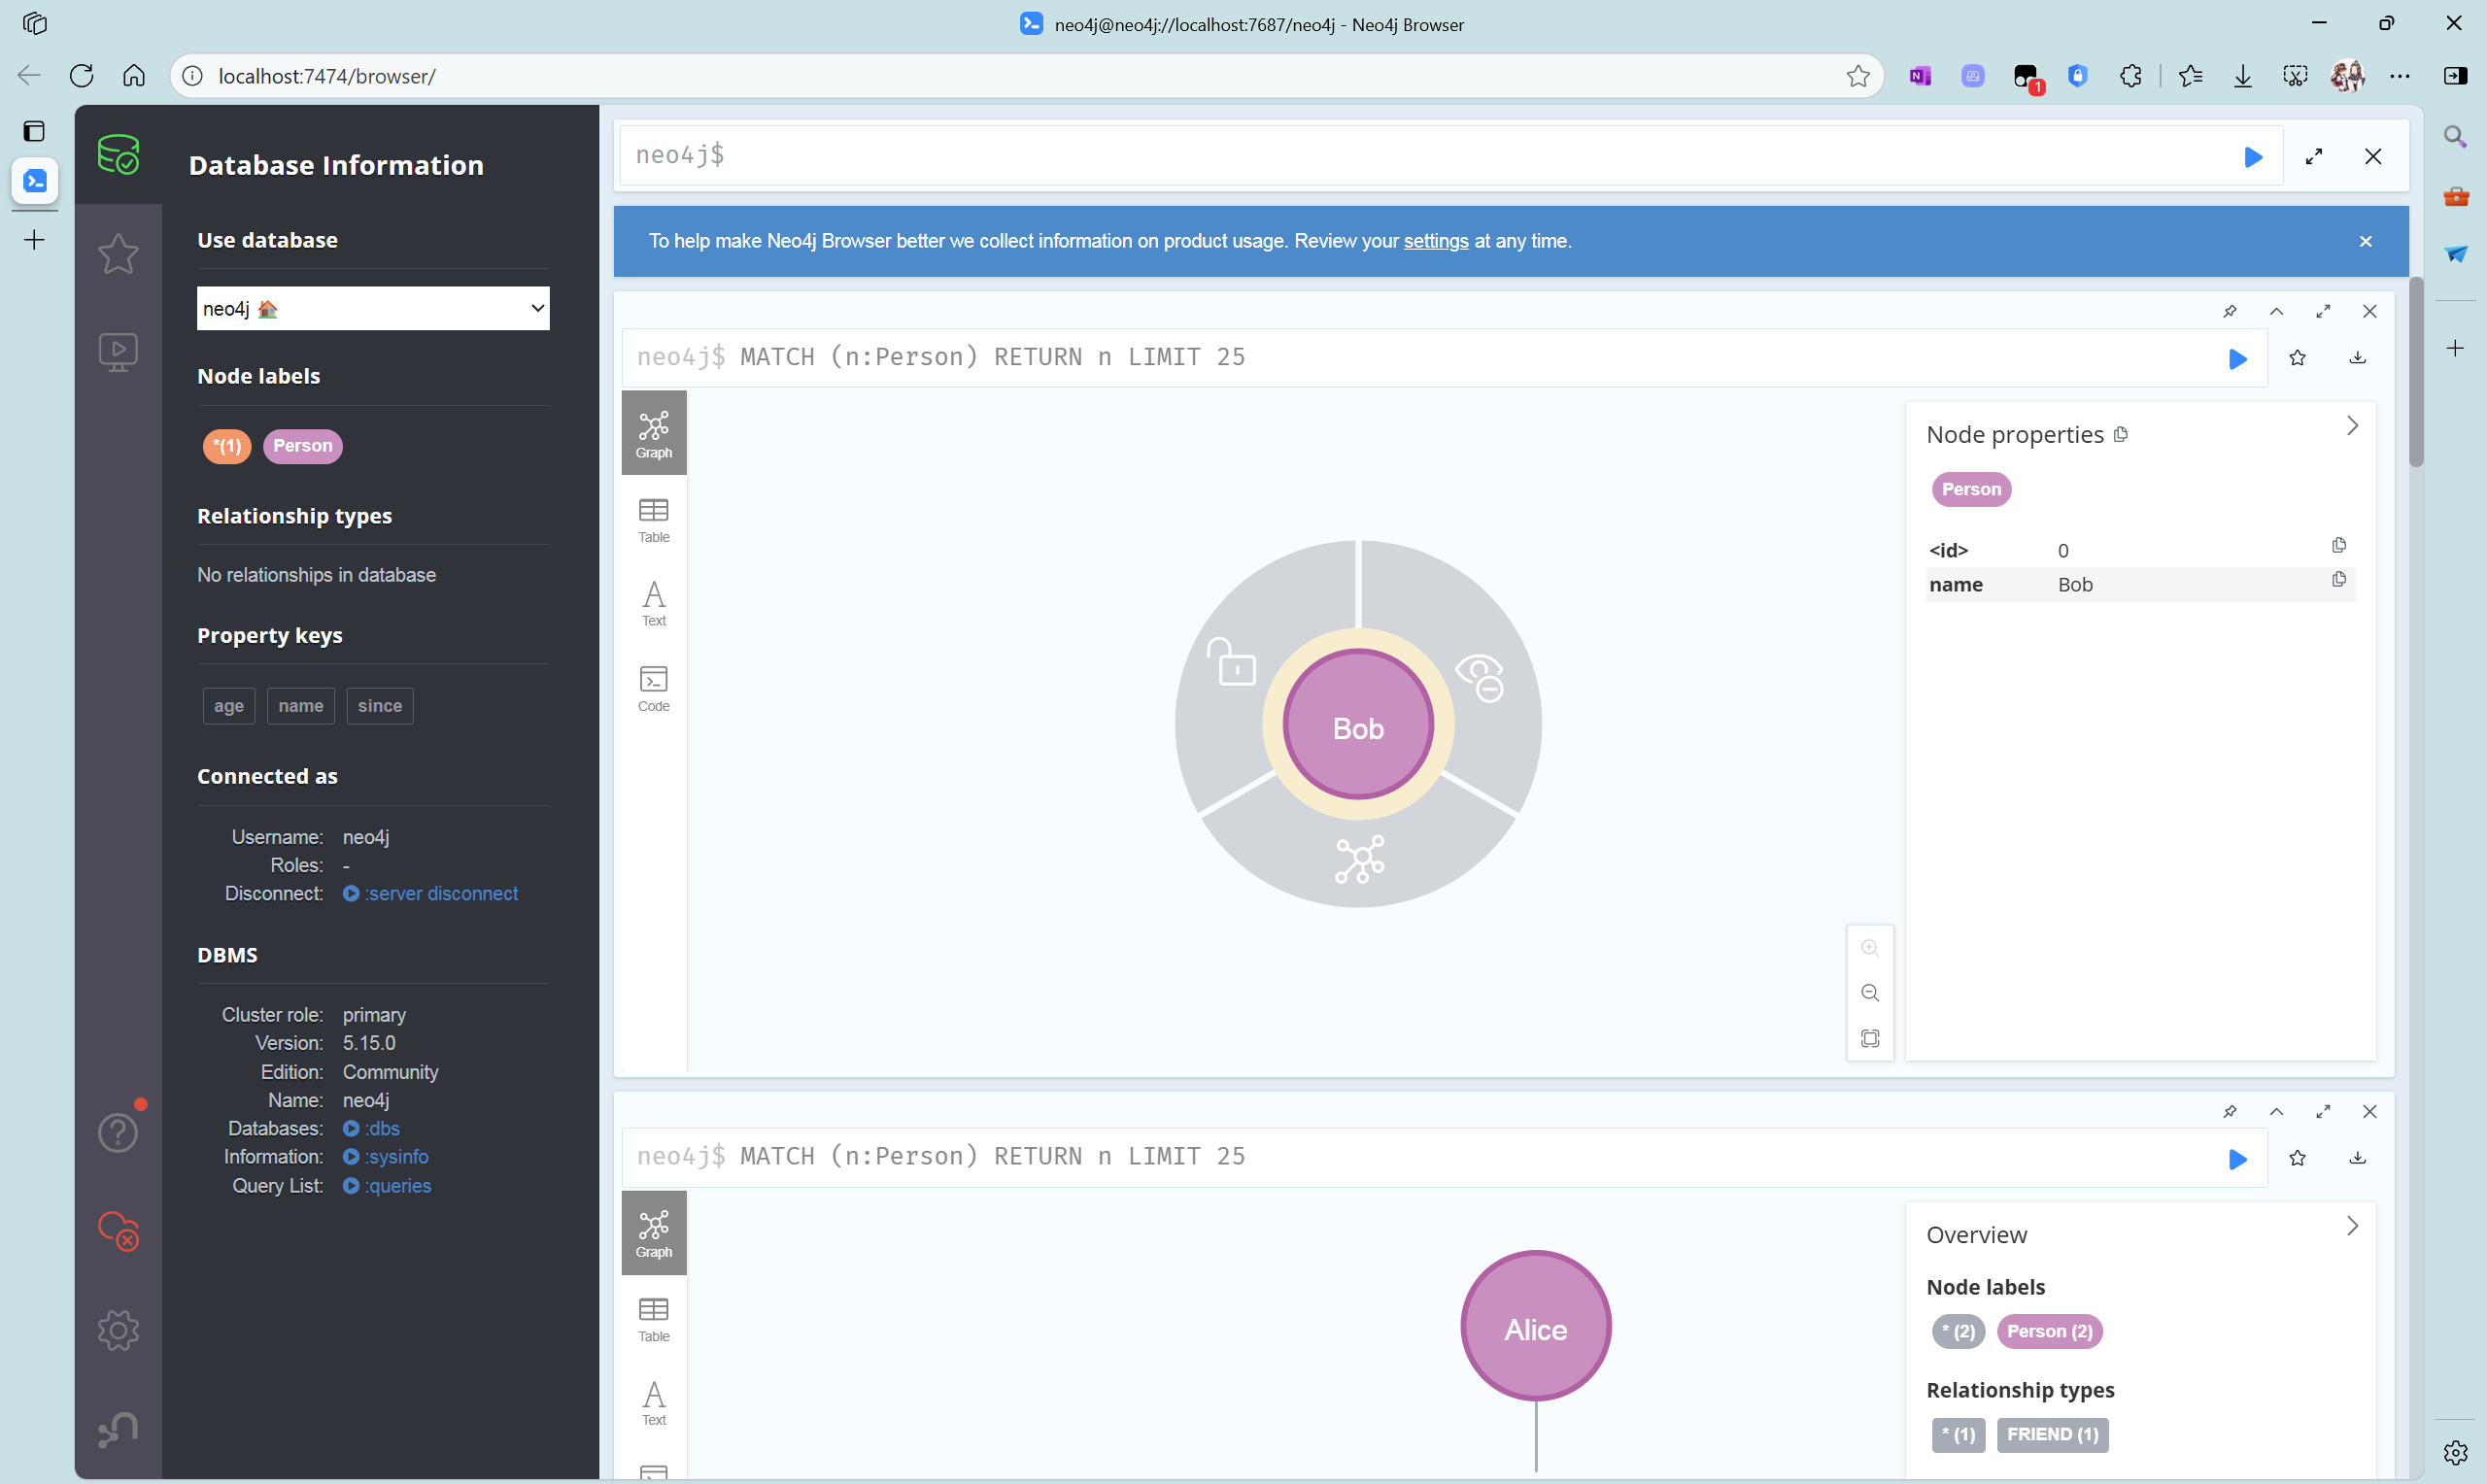
Task: Click the Person label in Node properties
Action: (x=1971, y=489)
